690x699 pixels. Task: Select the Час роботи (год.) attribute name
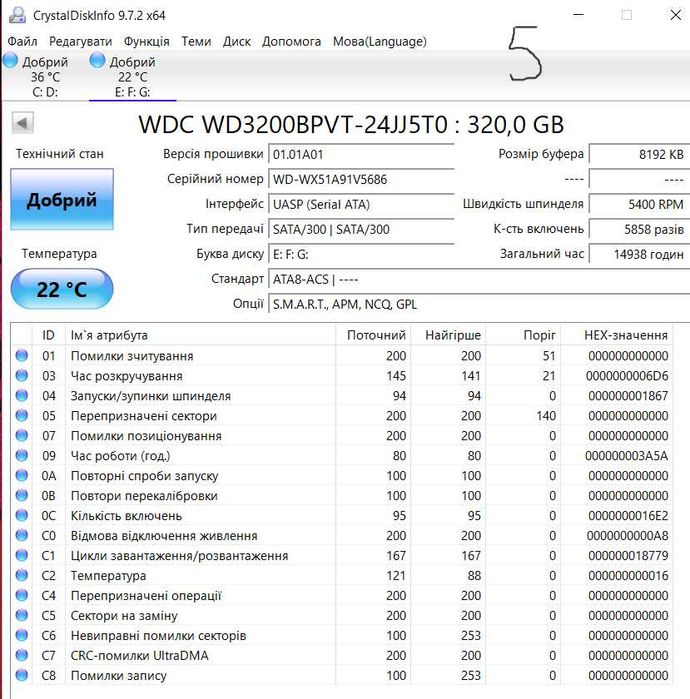(120, 456)
